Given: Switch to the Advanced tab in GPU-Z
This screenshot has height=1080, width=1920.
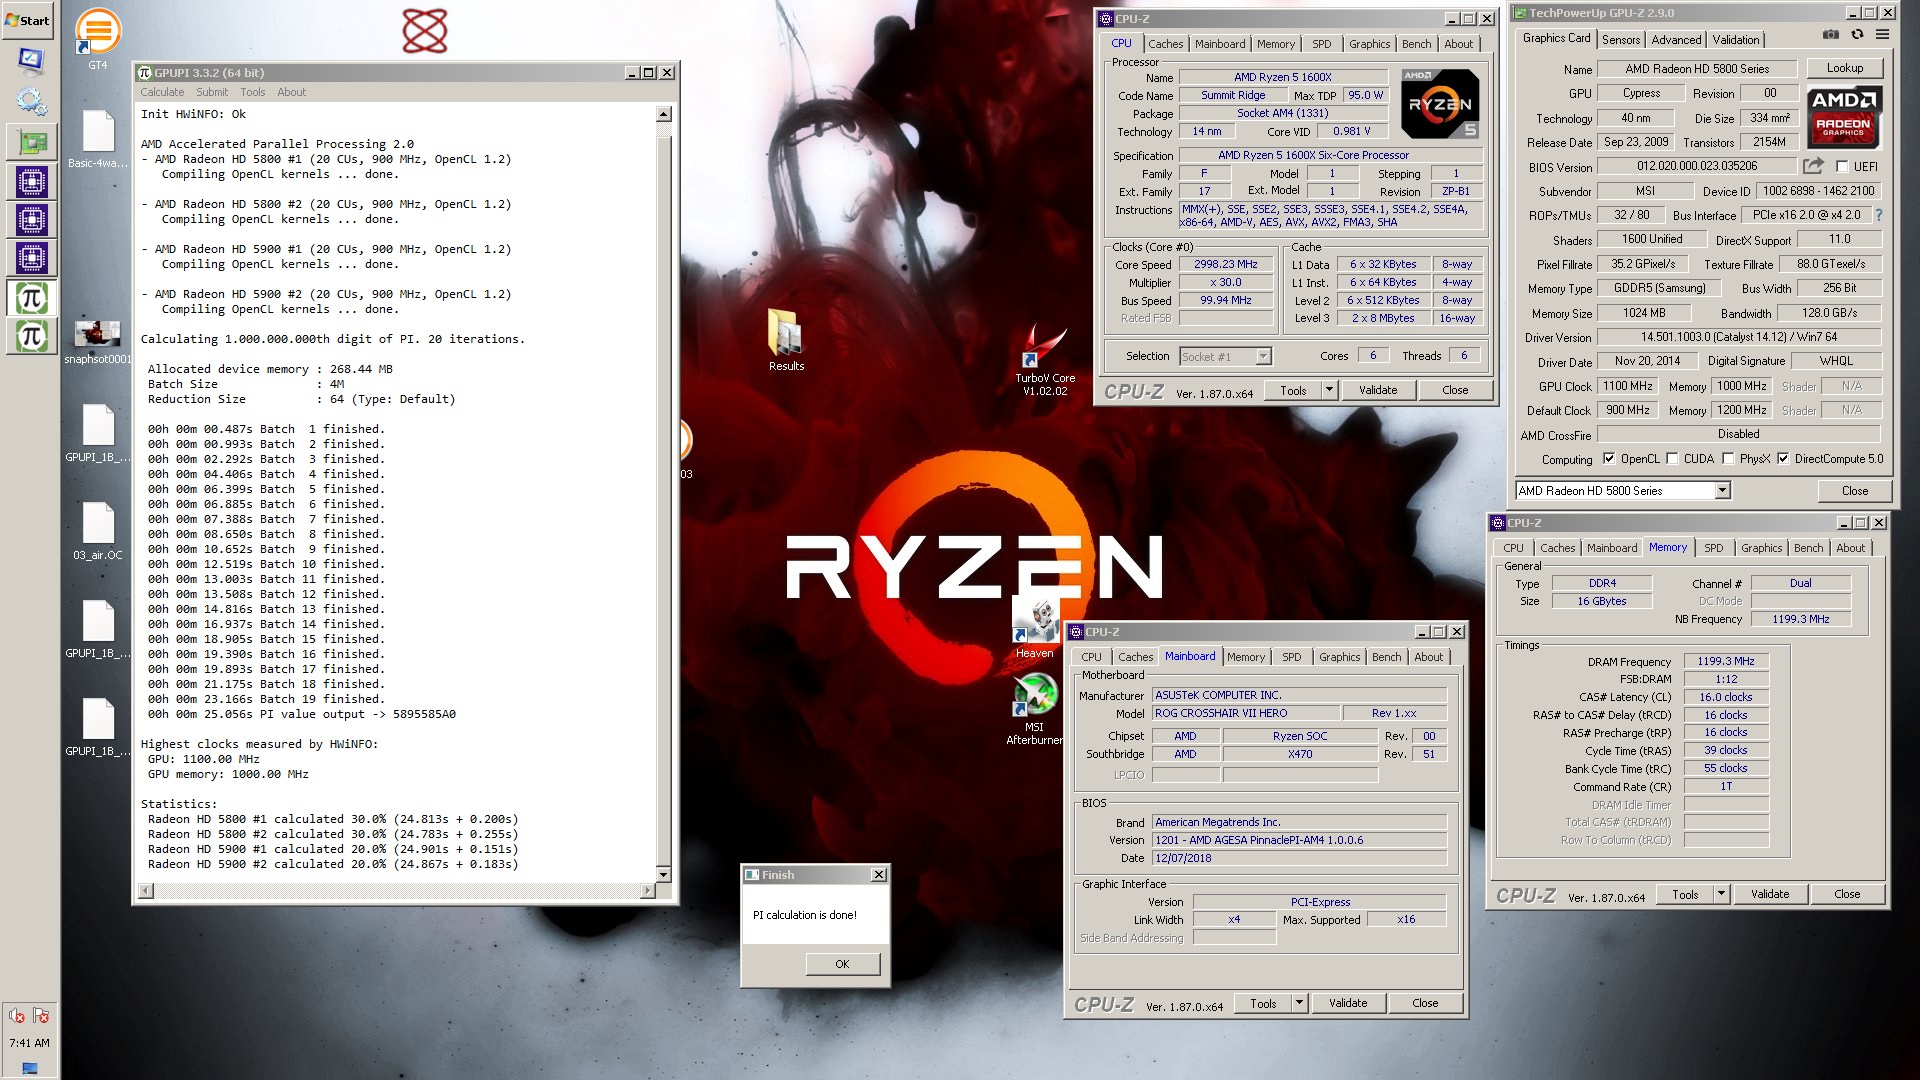Looking at the screenshot, I should 1676,40.
